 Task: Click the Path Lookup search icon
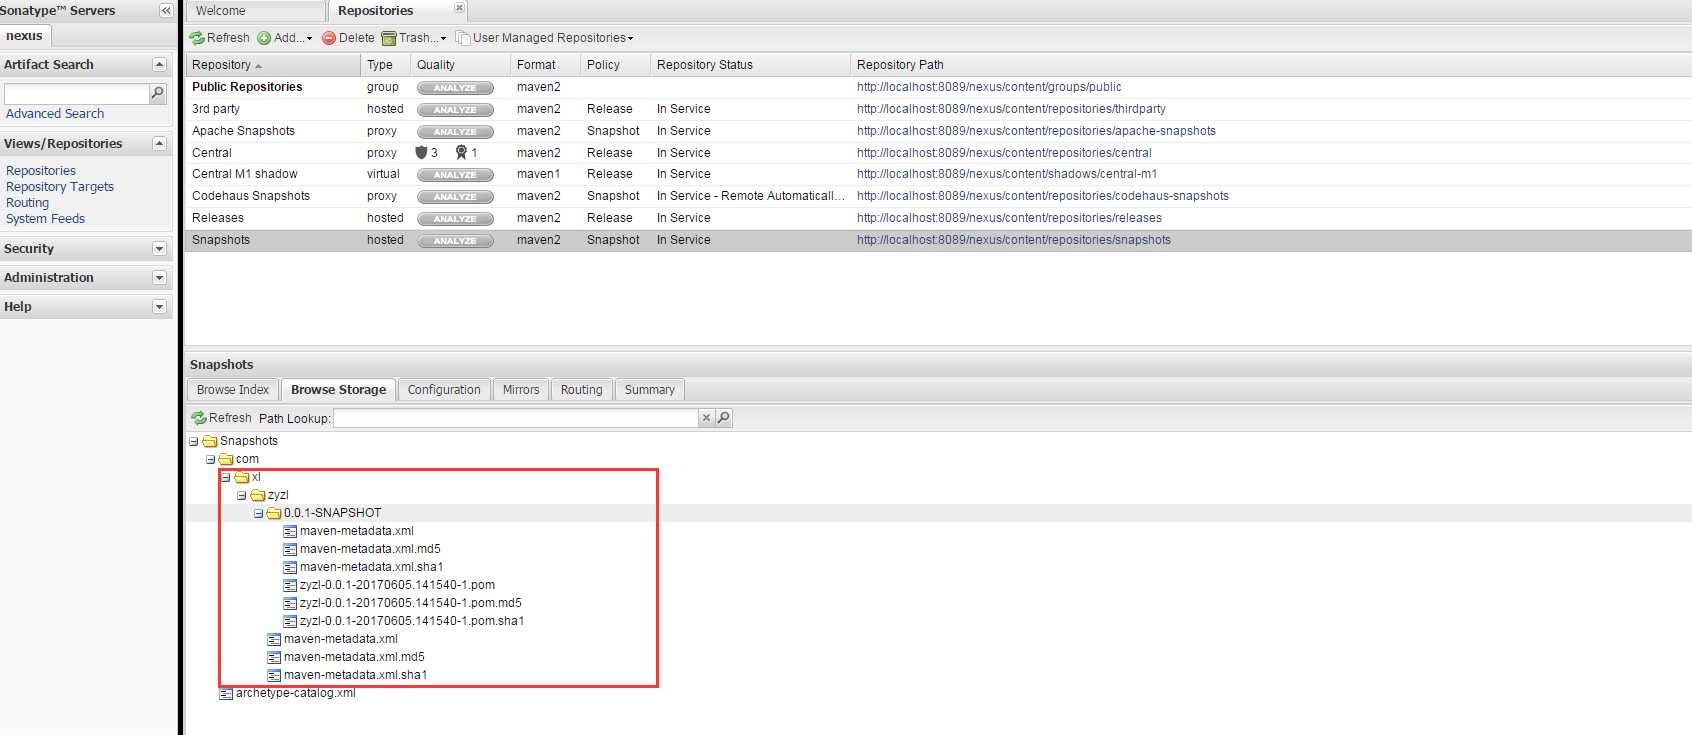tap(724, 418)
